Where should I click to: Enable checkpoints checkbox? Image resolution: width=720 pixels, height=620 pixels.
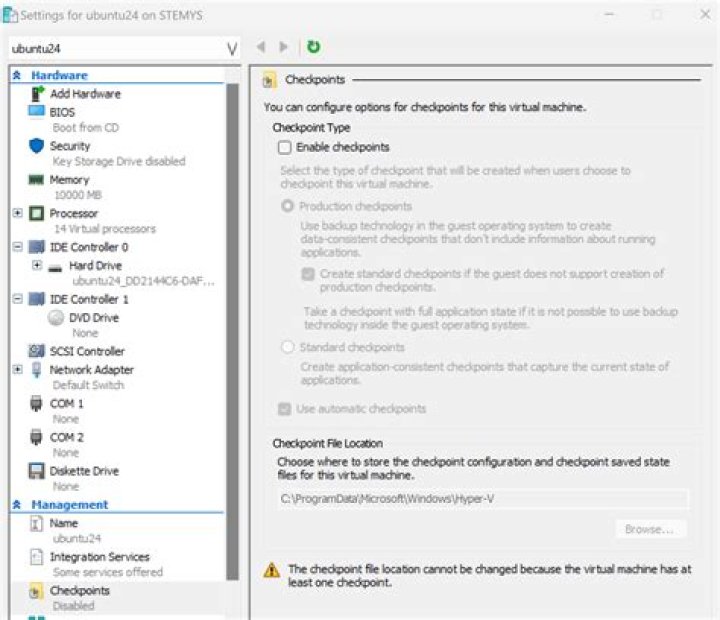(285, 147)
